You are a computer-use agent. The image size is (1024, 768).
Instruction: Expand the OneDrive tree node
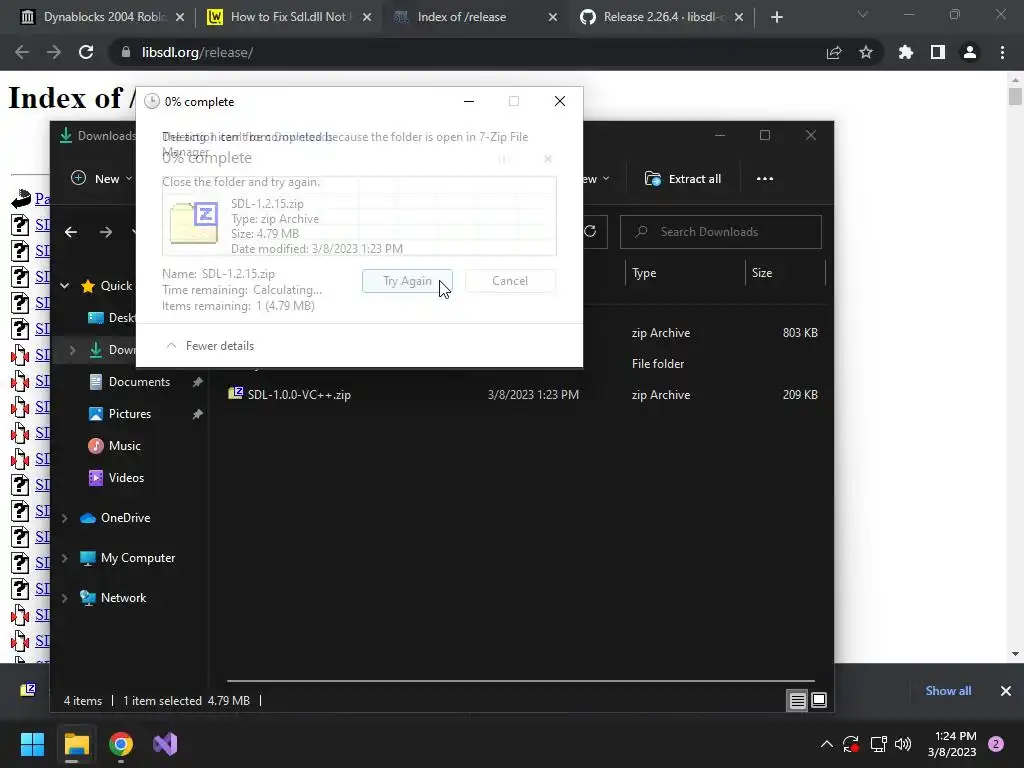tap(65, 518)
